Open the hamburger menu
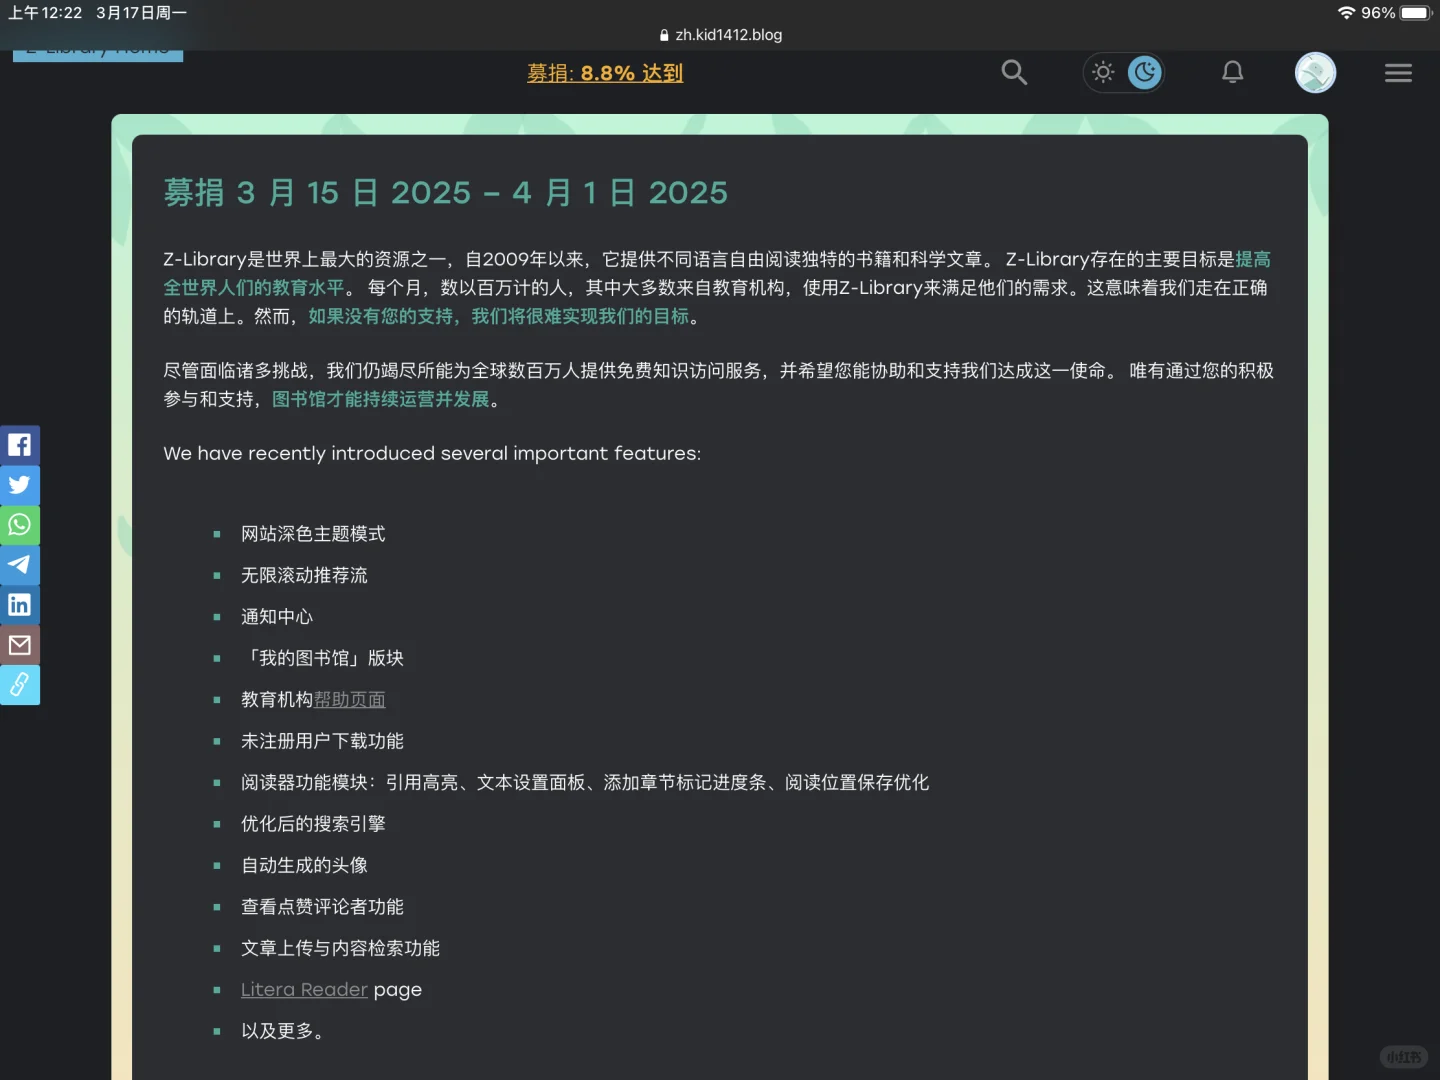This screenshot has height=1080, width=1440. coord(1398,73)
